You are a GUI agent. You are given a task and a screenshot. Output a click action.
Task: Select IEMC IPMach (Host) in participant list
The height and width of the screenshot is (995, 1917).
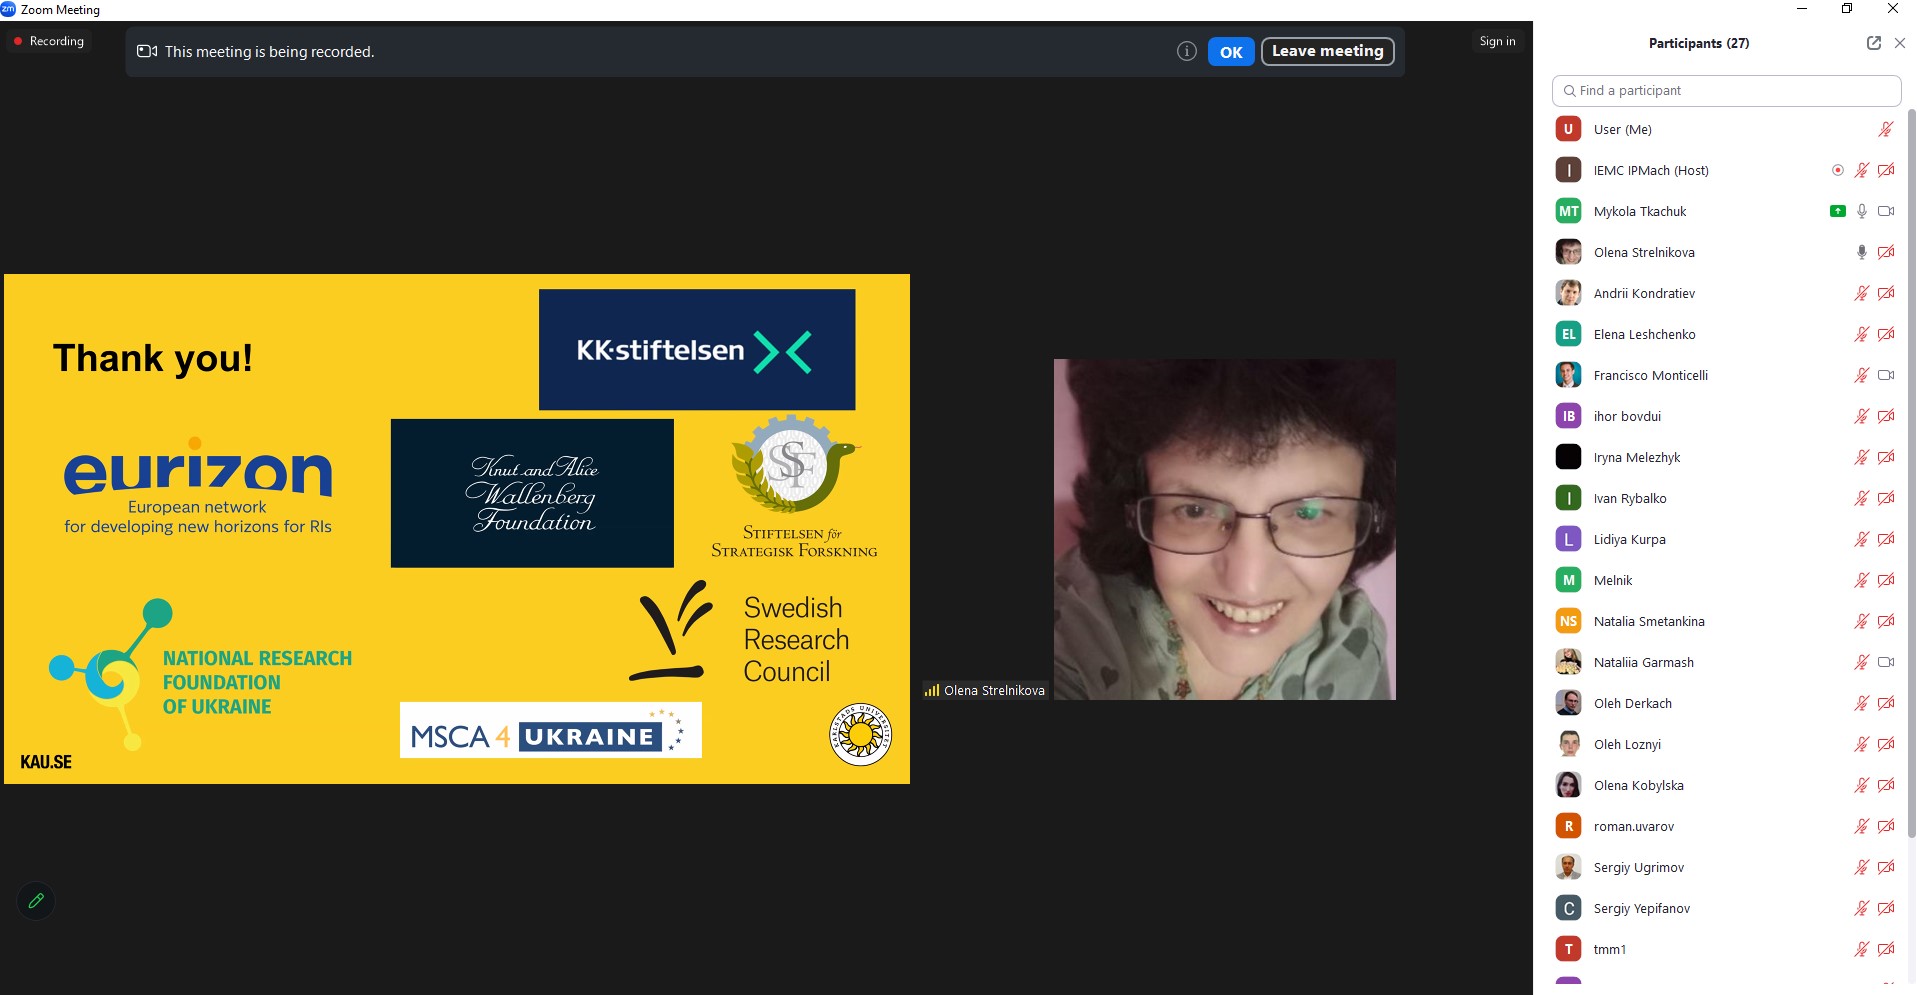pos(1650,170)
